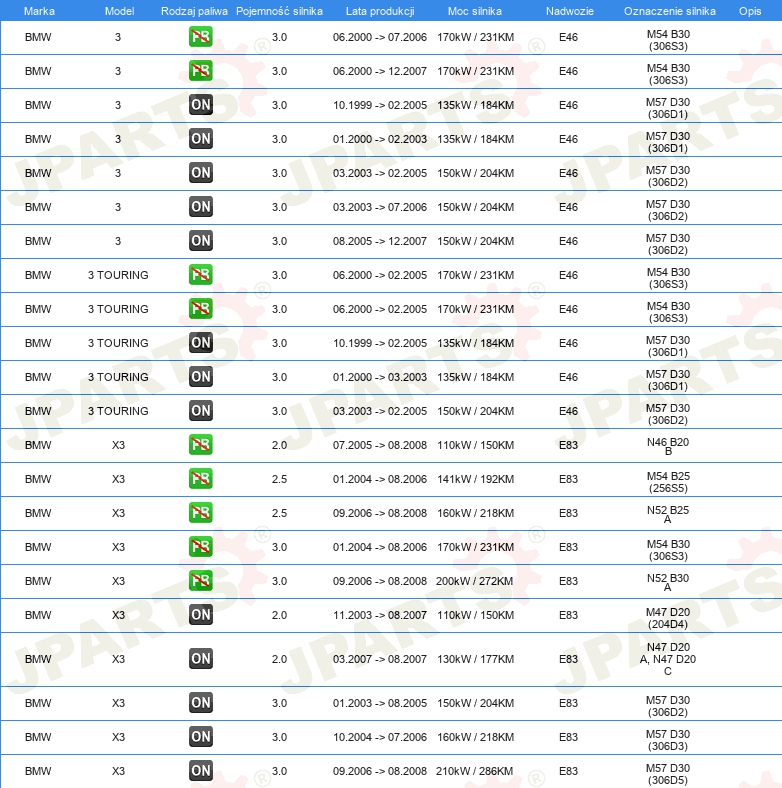Click the petrol icon in the X3 200kW / 272KM row
Image resolution: width=782 pixels, height=788 pixels.
coord(201,581)
